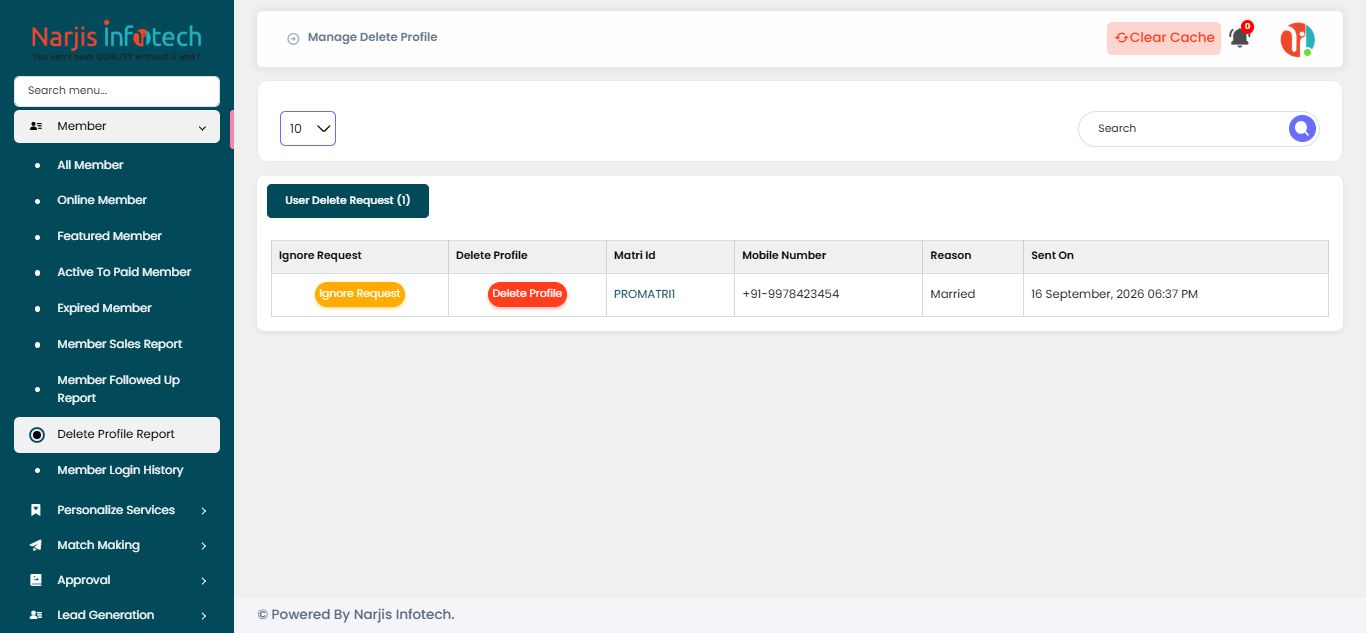Open Member Login History
Screen dimensions: 1366x633
pyautogui.click(x=120, y=470)
